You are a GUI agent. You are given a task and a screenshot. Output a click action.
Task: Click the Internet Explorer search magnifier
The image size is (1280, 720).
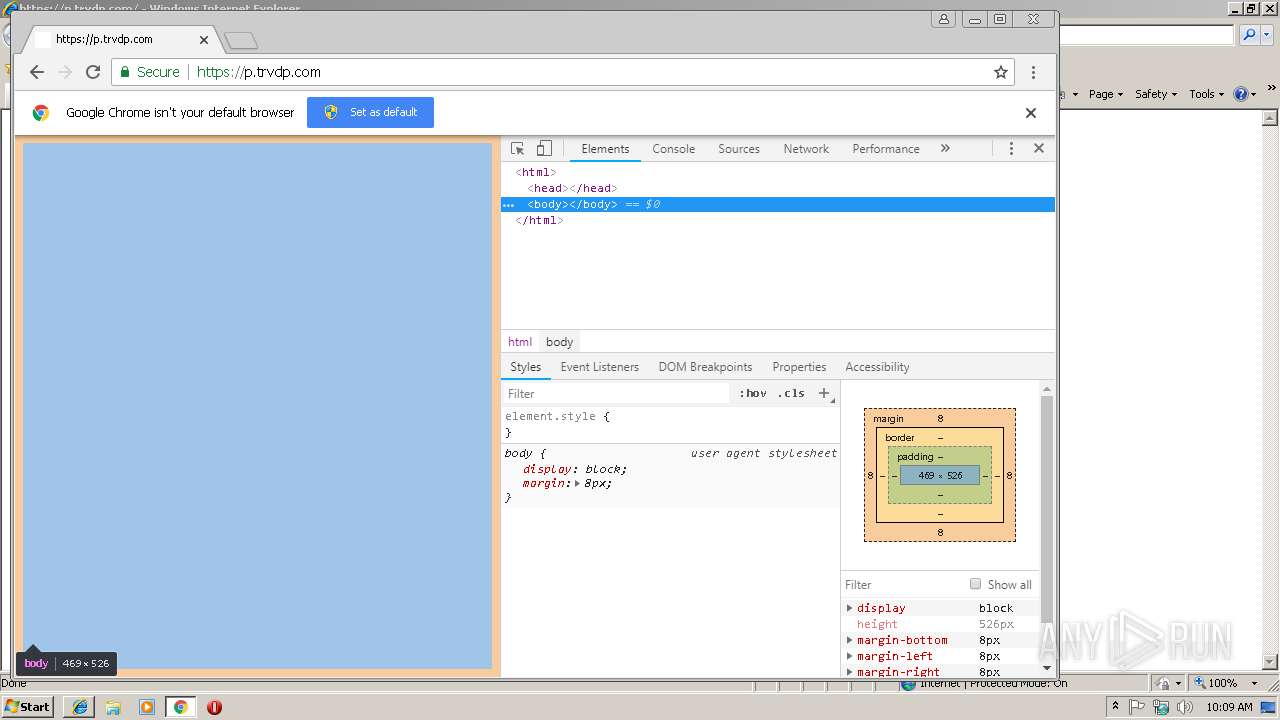1249,35
